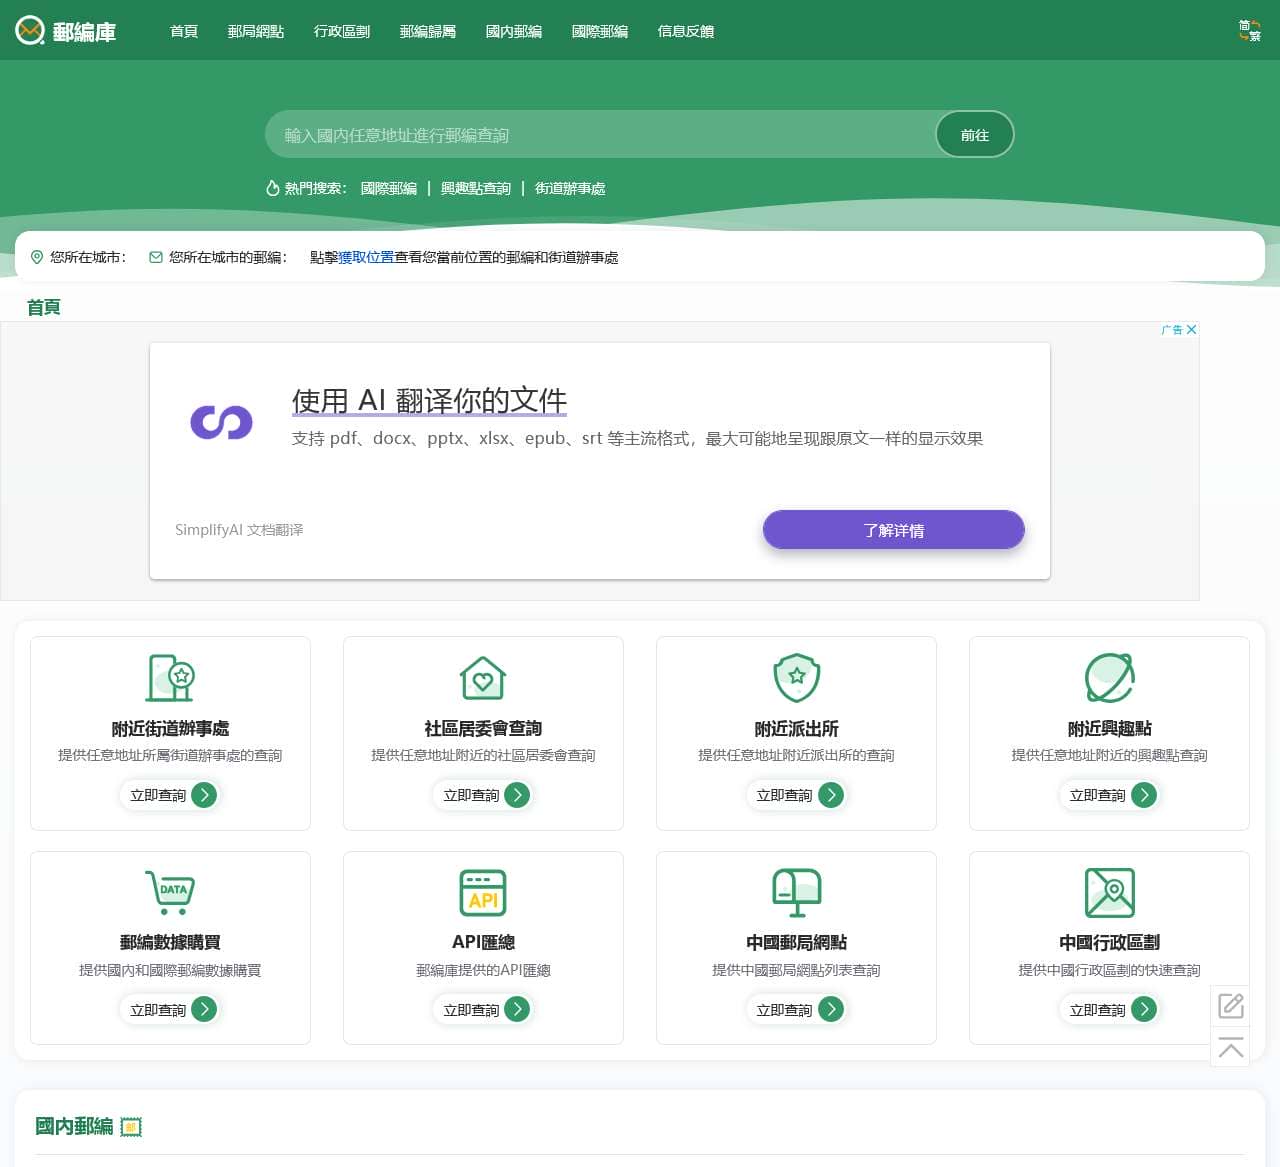Click 立即查詢 arrow under 附近派出所
Viewport: 1280px width, 1167px height.
pyautogui.click(x=831, y=795)
